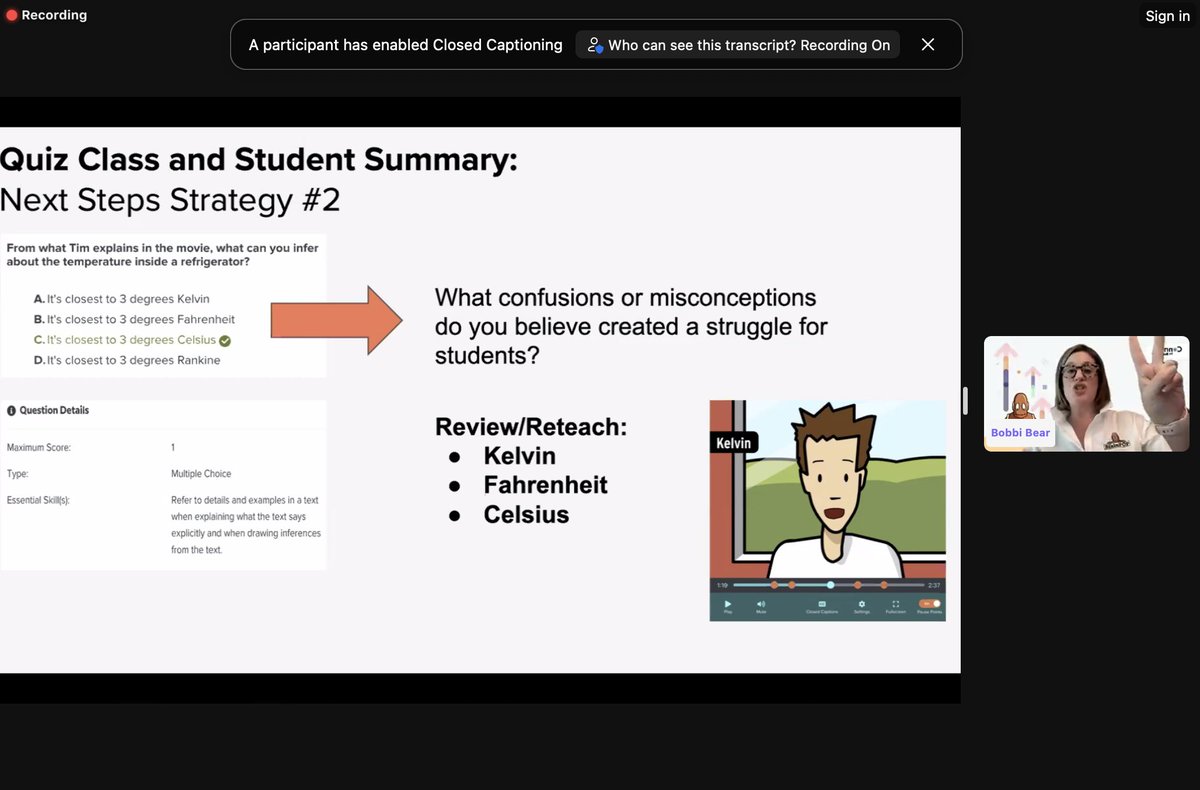Turn on Closed Captions in the video player
Image resolution: width=1200 pixels, height=790 pixels.
click(x=822, y=606)
